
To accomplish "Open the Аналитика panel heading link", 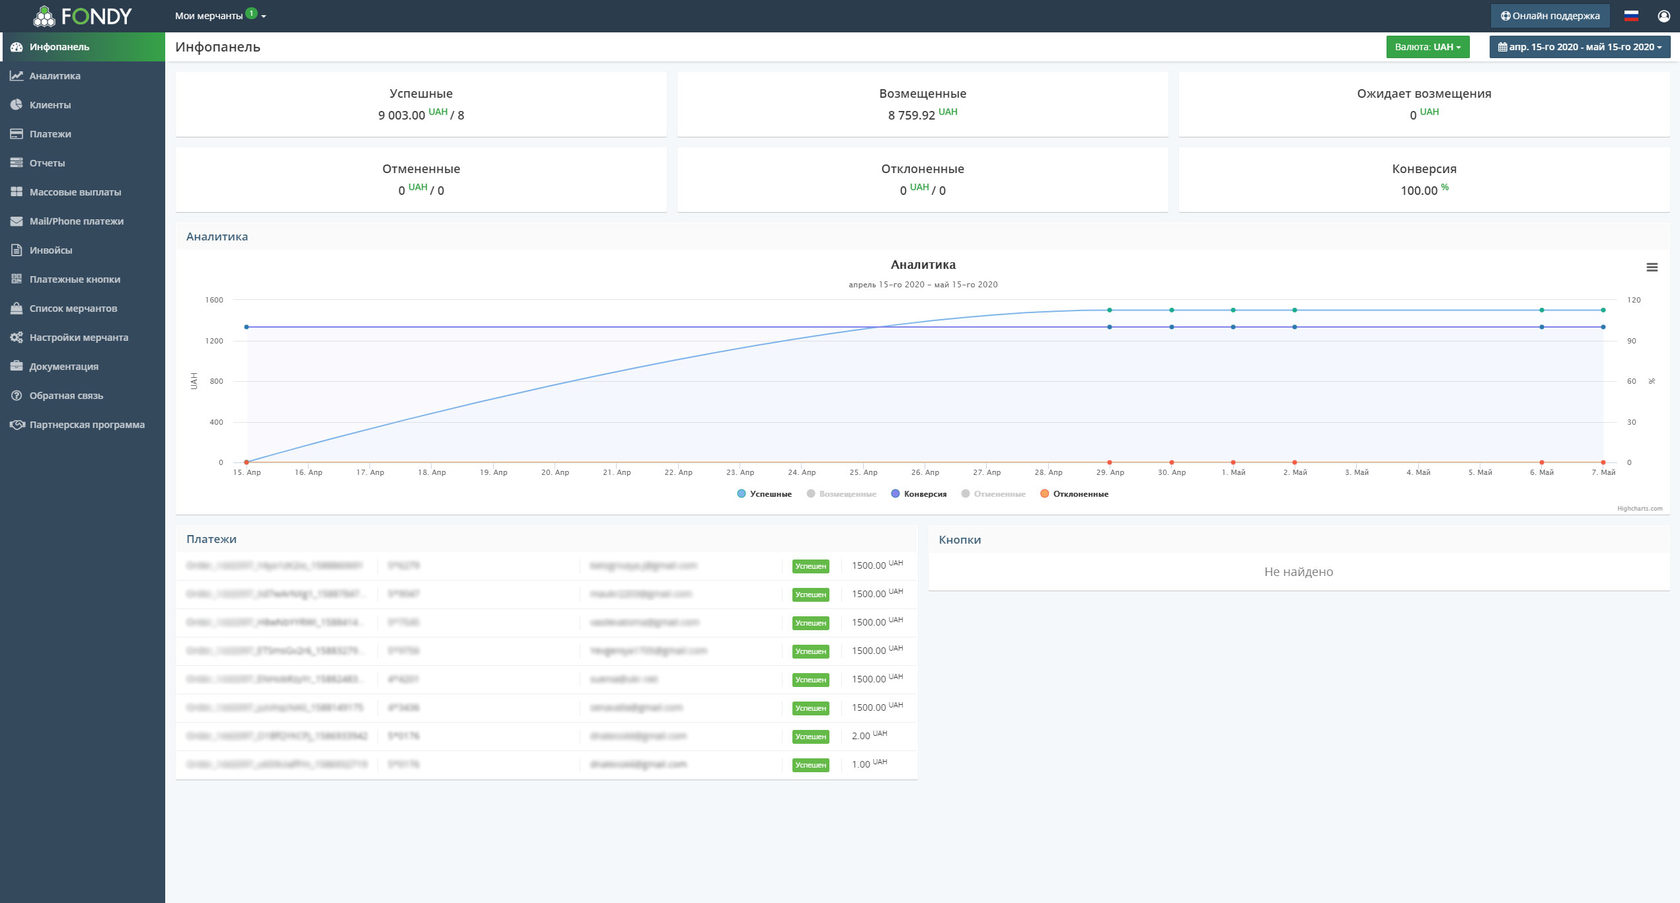I will point(217,237).
